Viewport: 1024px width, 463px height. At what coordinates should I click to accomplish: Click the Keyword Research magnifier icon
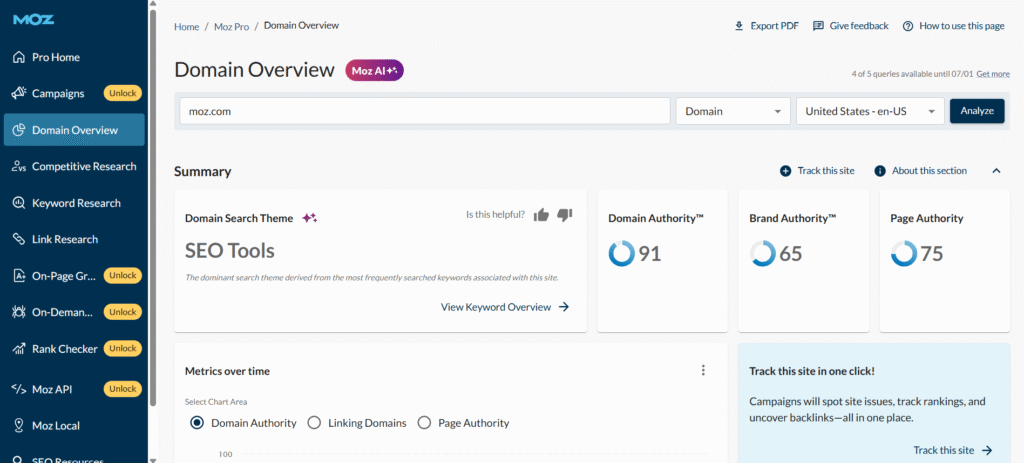19,203
